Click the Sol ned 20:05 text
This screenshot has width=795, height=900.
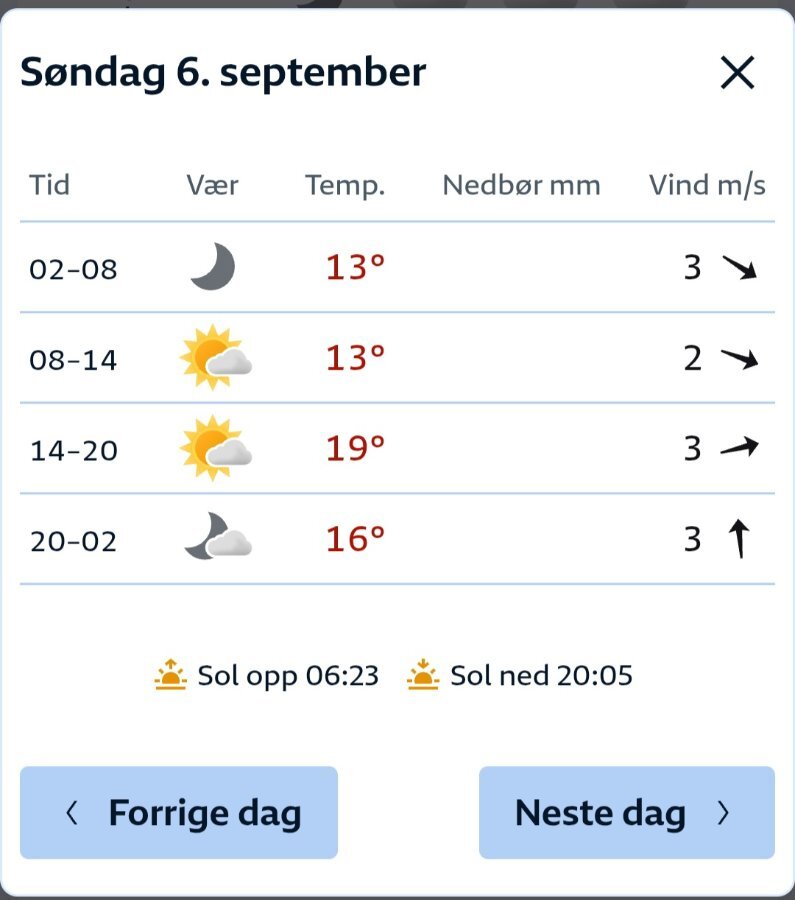pyautogui.click(x=541, y=676)
